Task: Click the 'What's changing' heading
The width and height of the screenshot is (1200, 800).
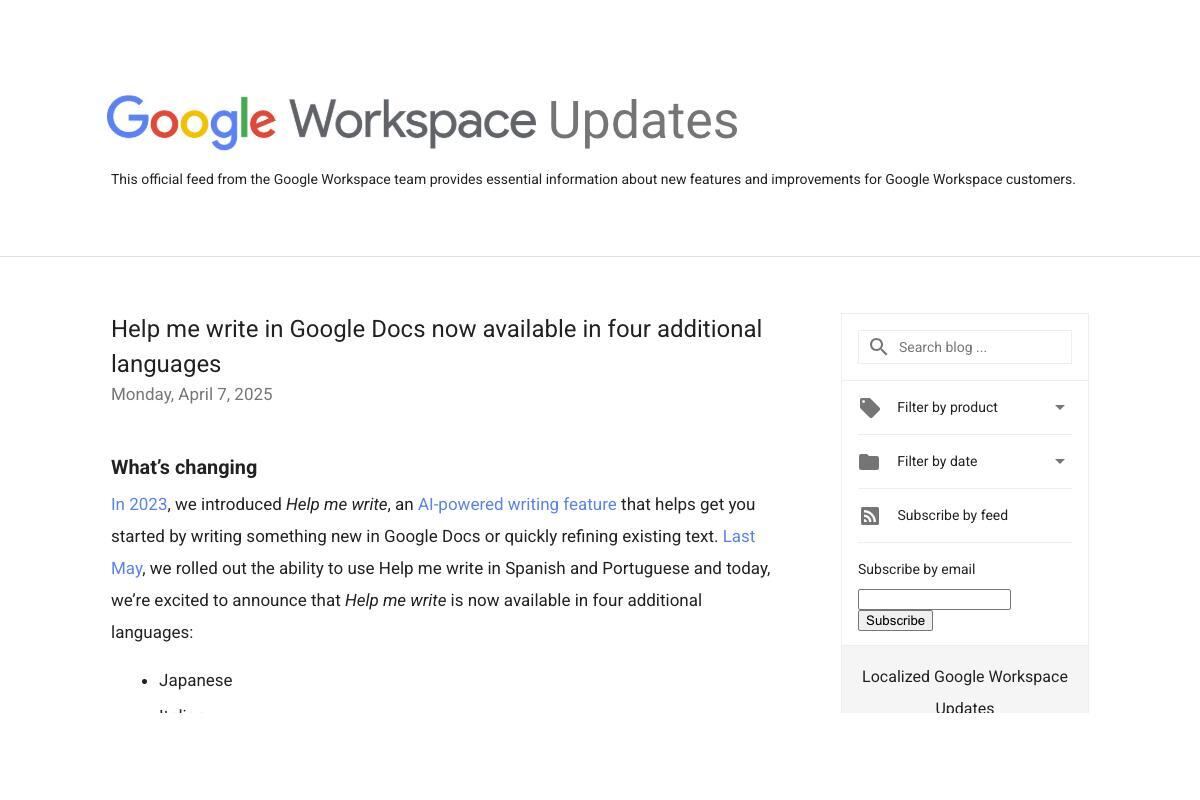Action: coord(184,467)
